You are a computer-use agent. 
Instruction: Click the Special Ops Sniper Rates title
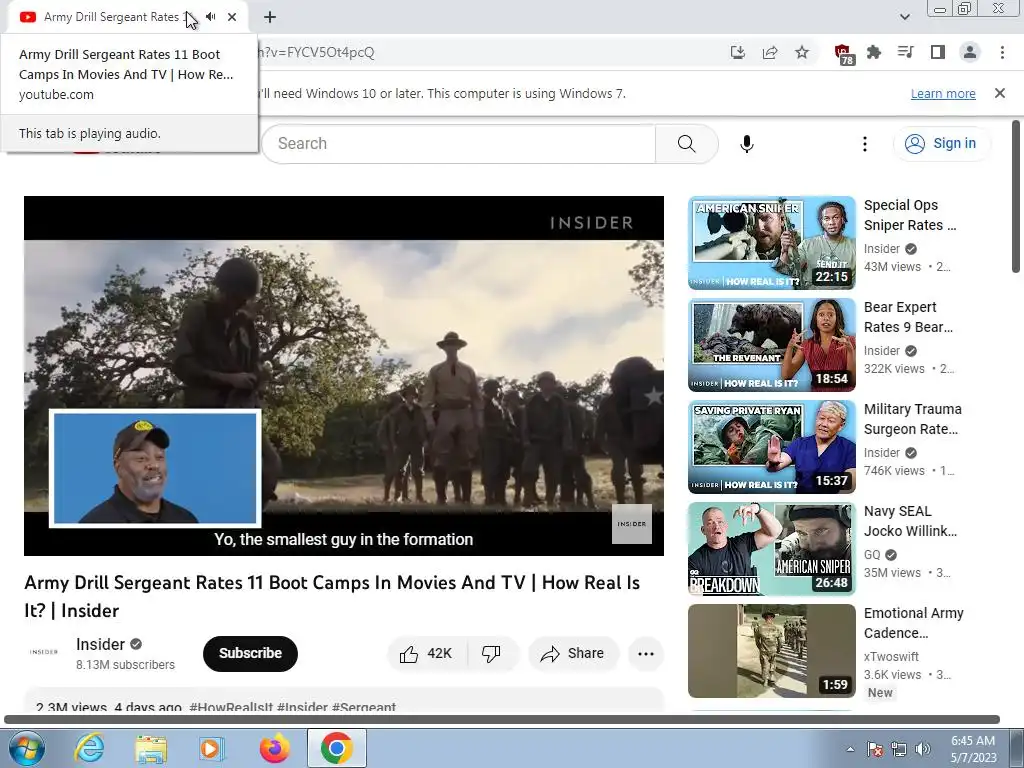[x=910, y=215]
